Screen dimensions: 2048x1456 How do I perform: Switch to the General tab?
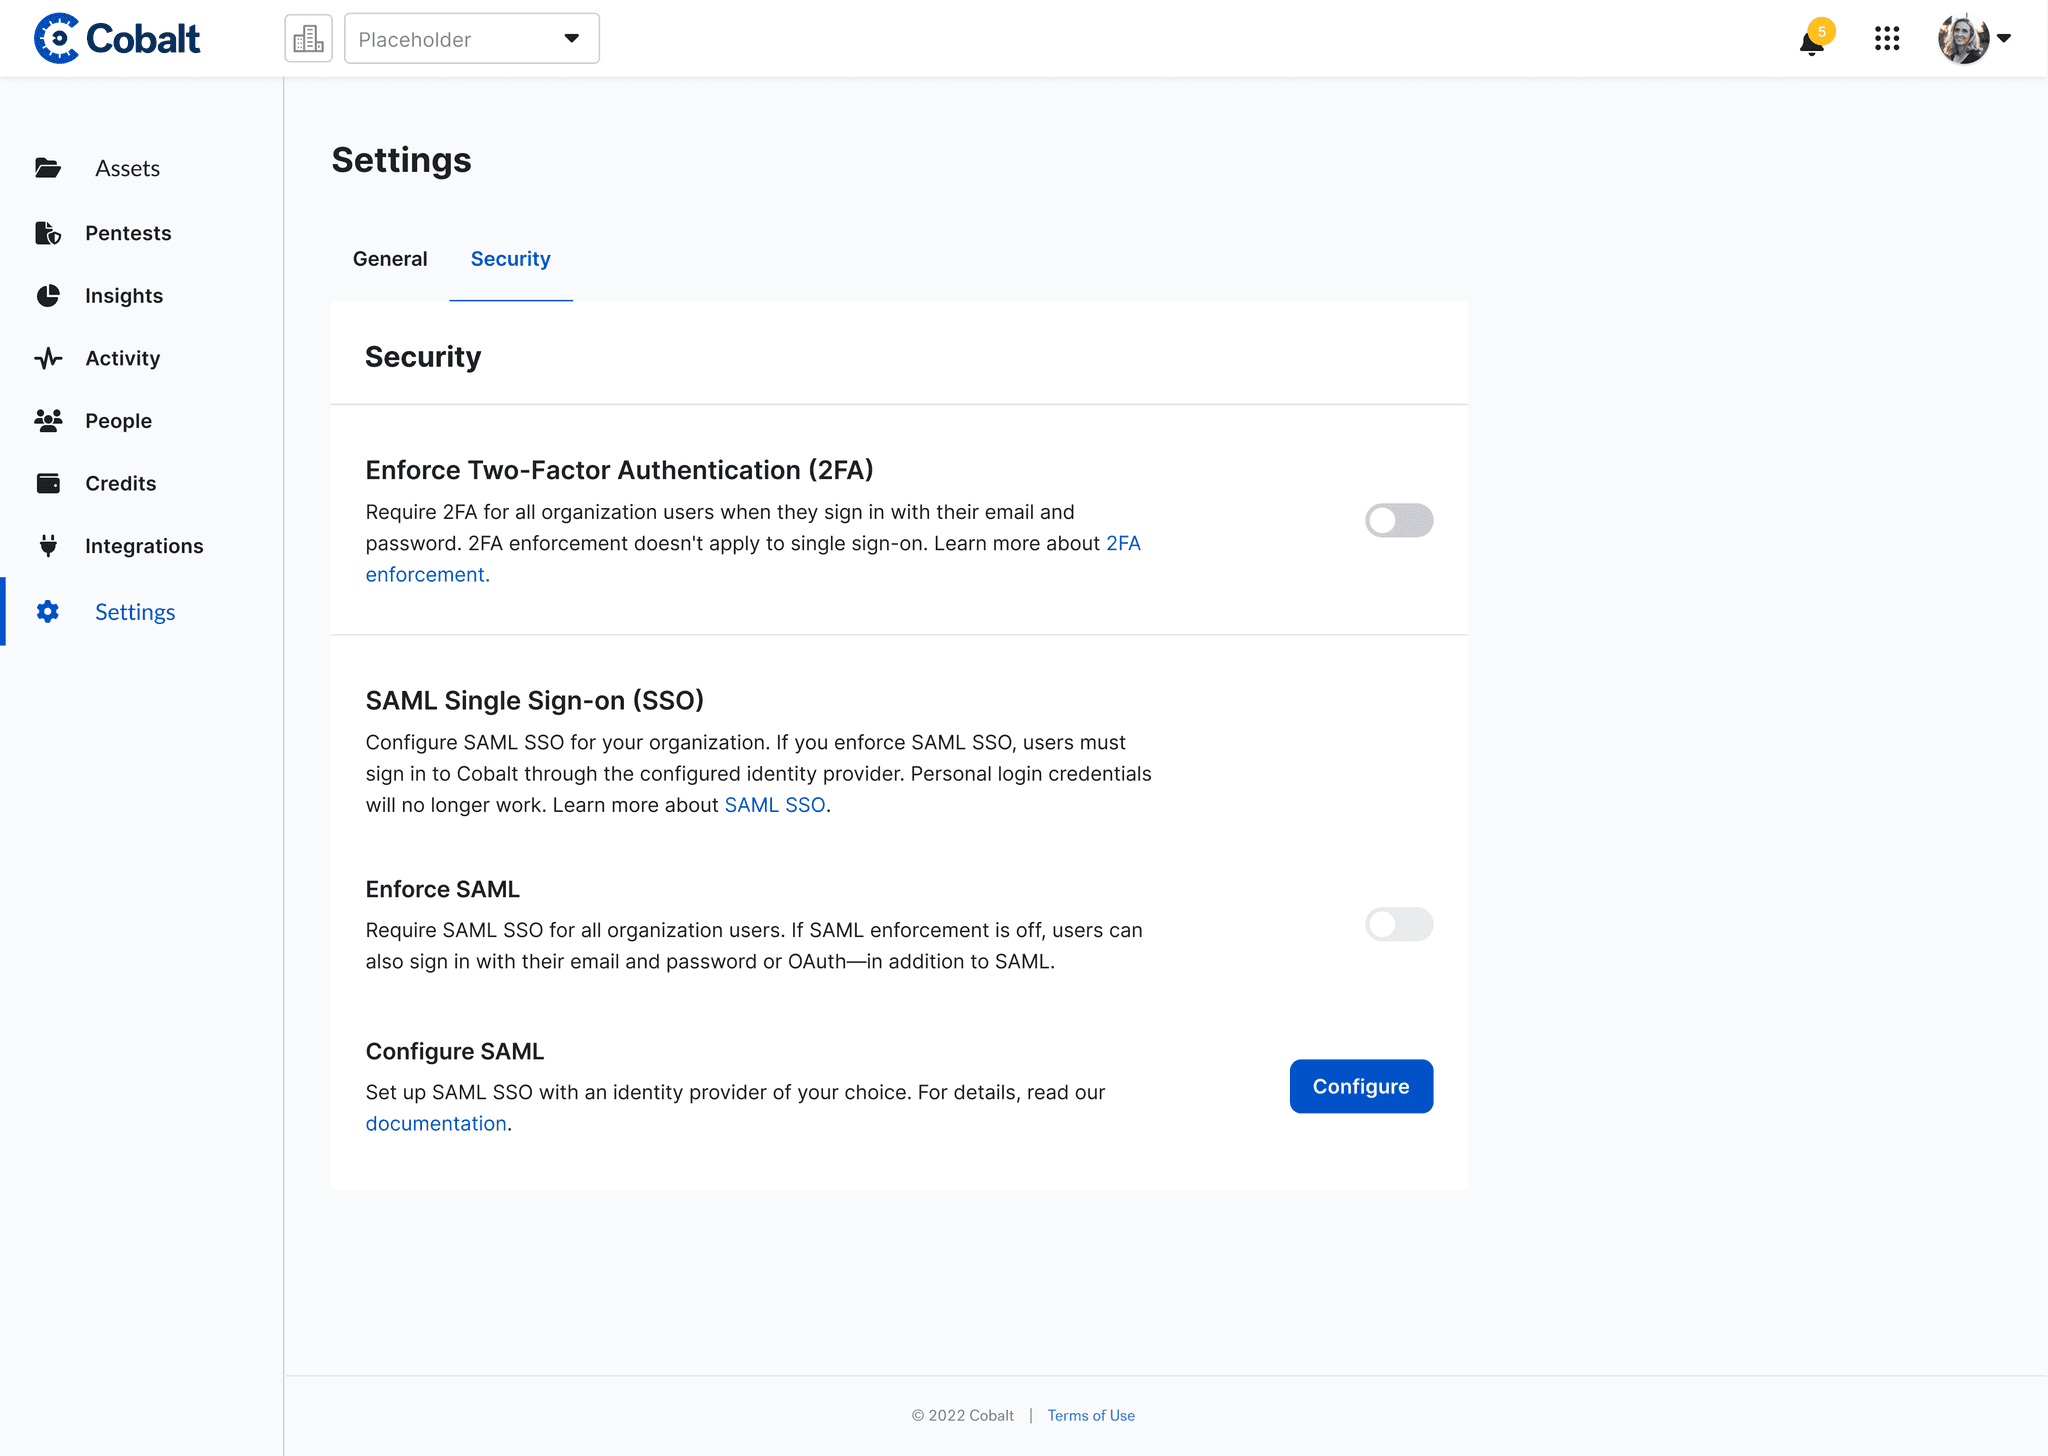pyautogui.click(x=390, y=259)
